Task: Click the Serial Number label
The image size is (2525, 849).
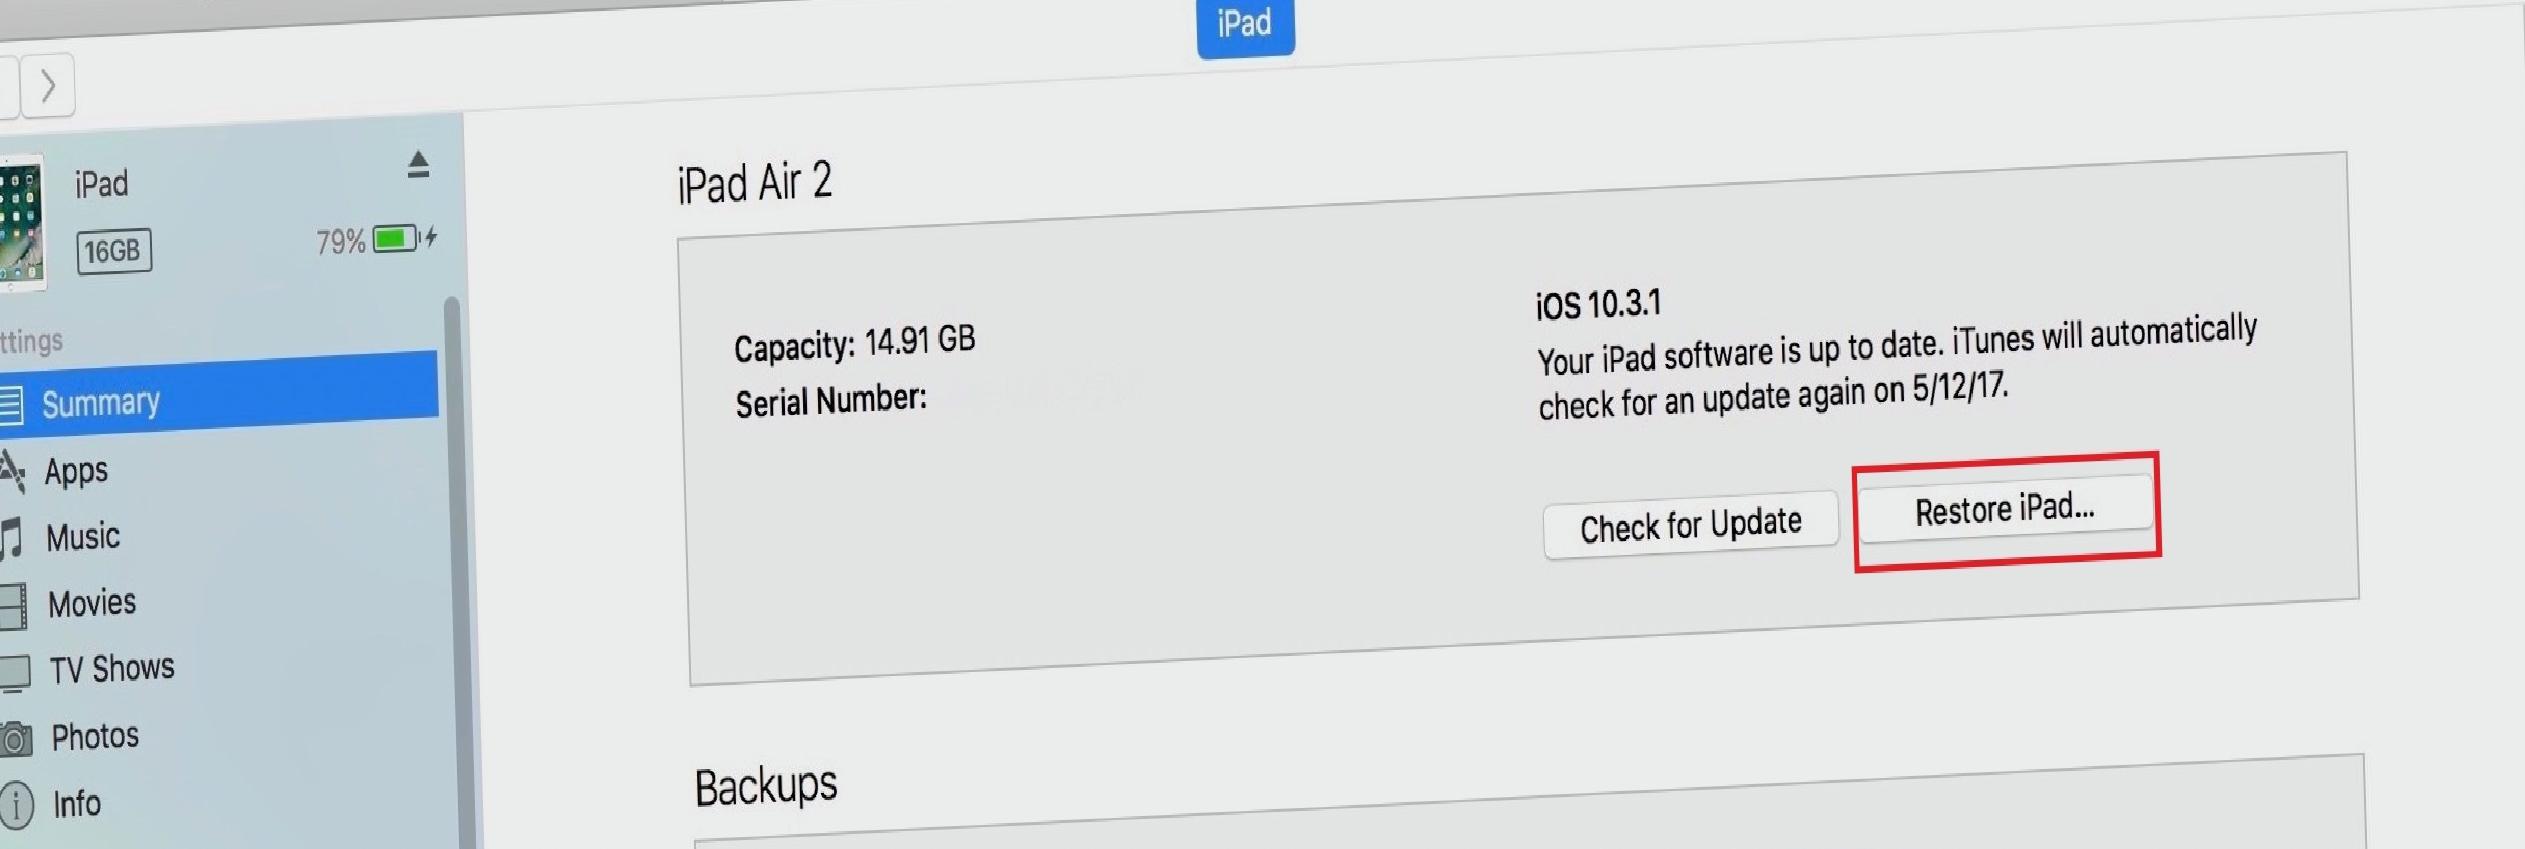Action: tap(831, 400)
